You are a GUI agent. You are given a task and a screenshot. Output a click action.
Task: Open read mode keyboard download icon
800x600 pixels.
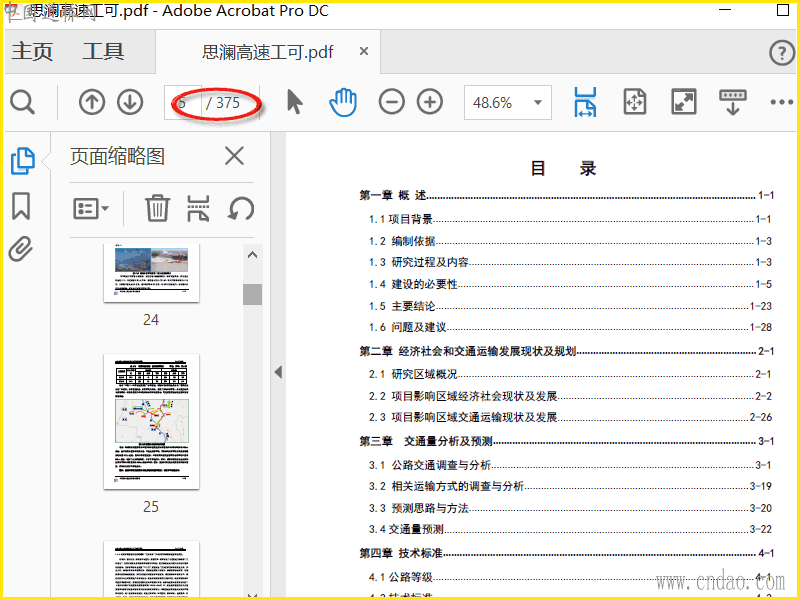733,102
